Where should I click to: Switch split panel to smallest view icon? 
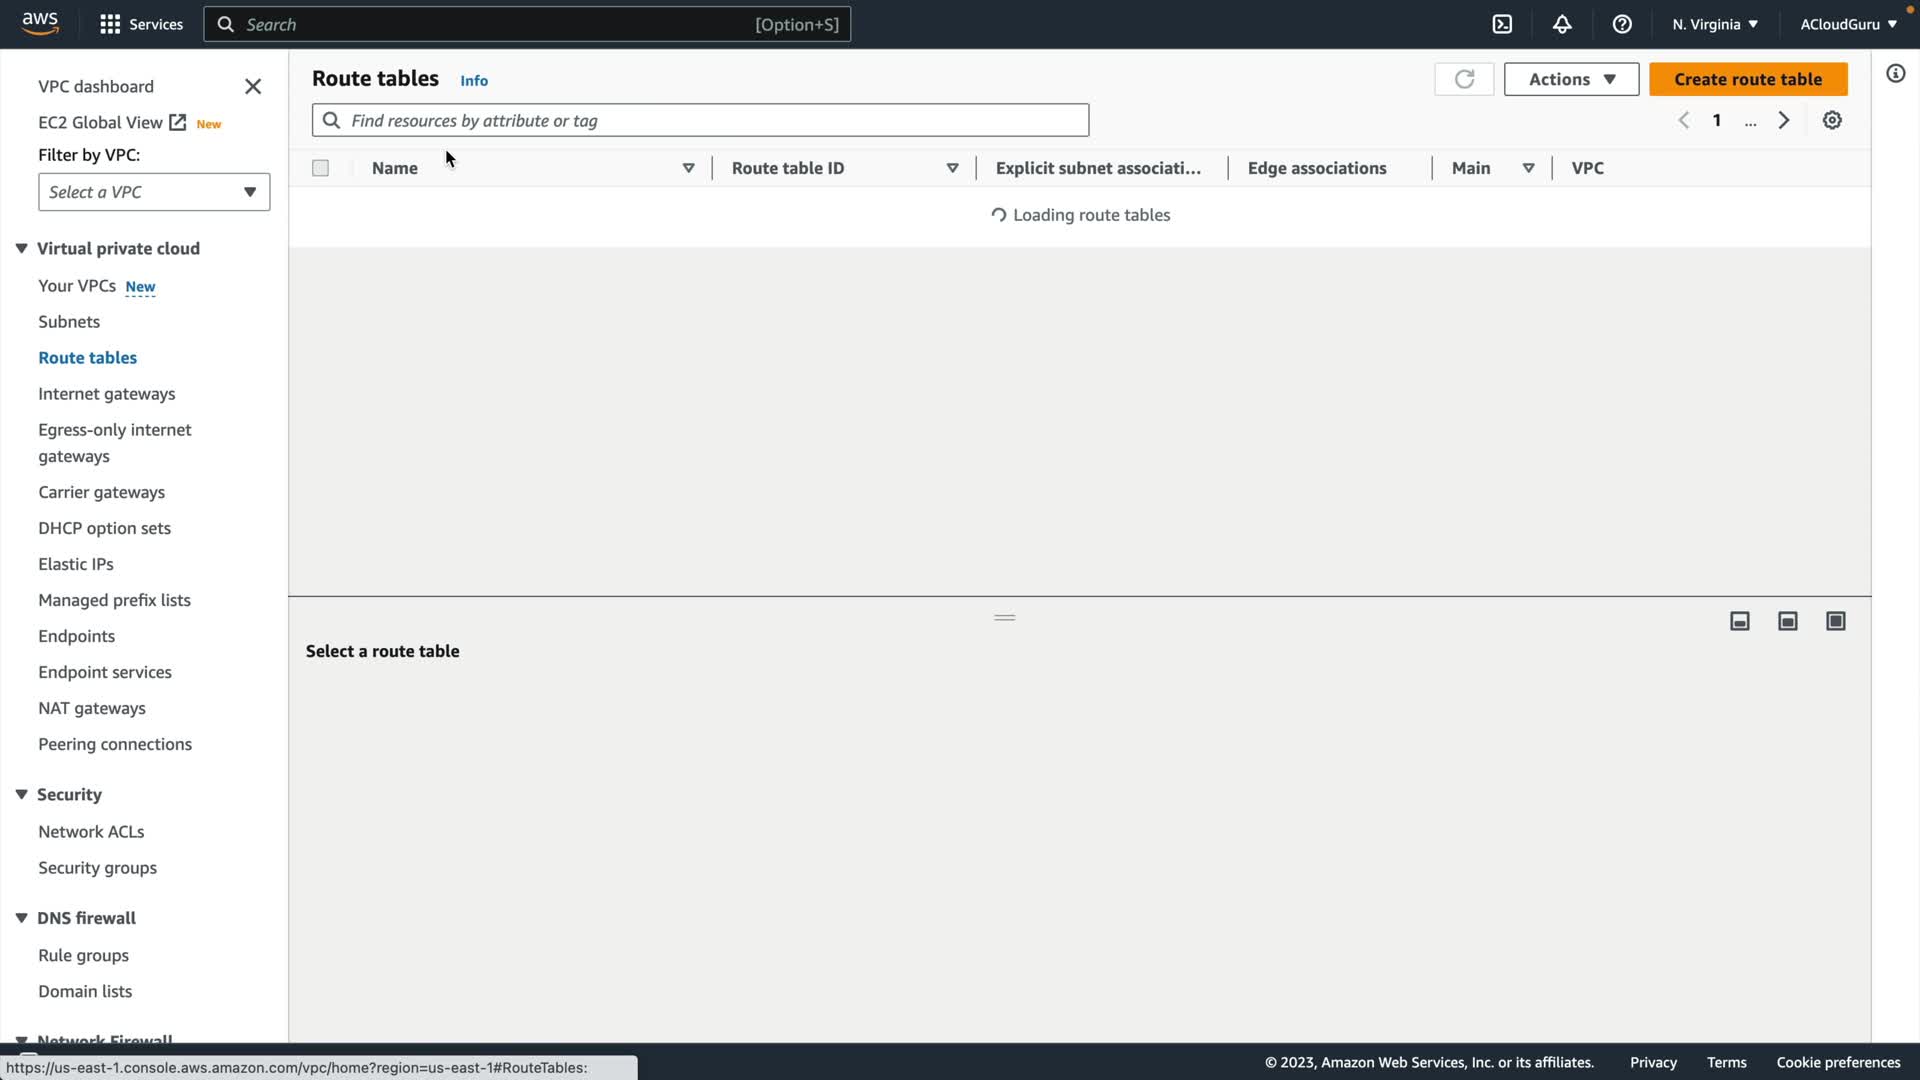[1740, 621]
